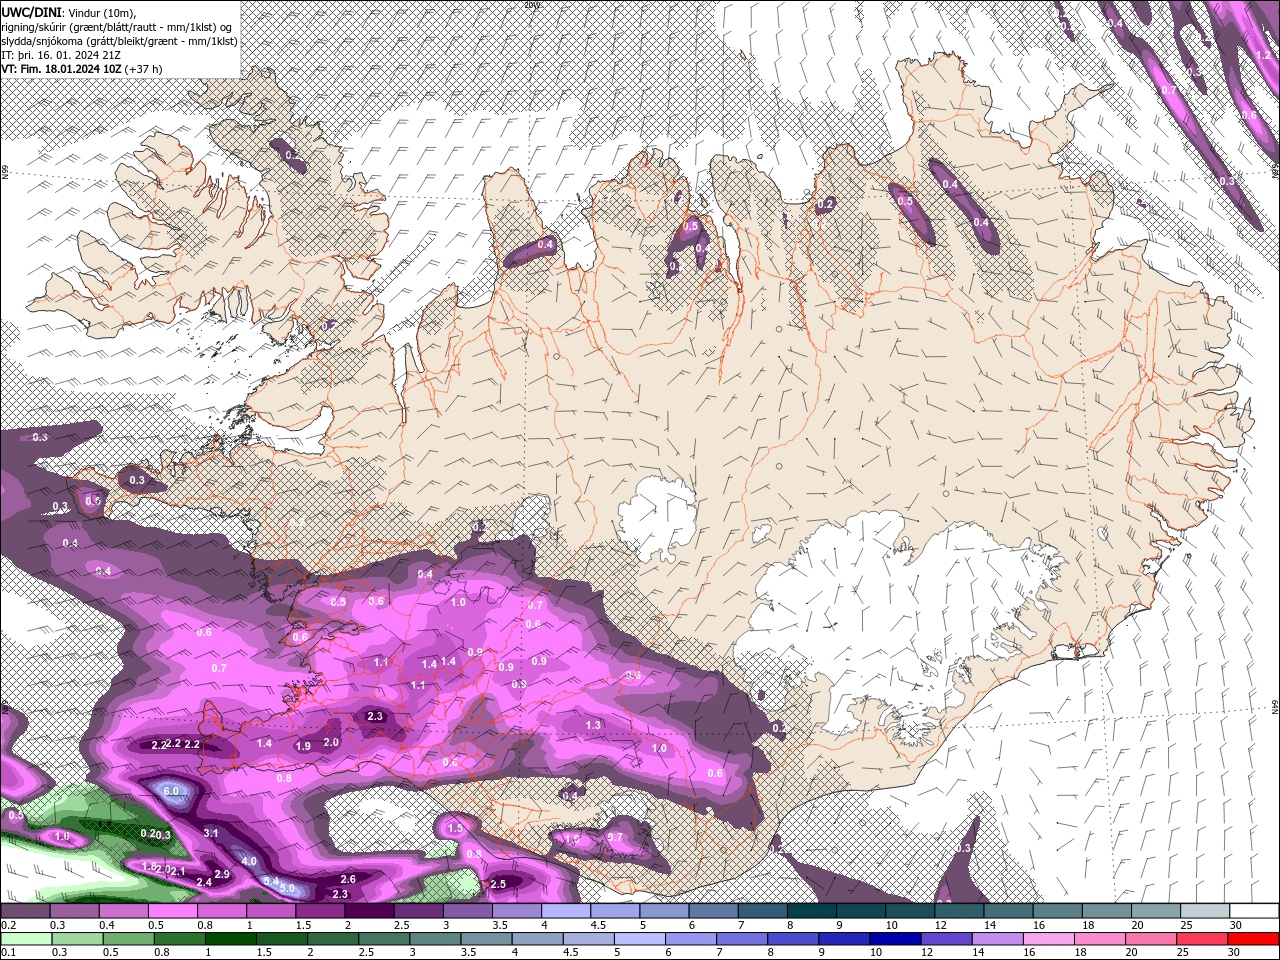1280x960 pixels.
Task: Pick the pale green first swatch in bottom legend
Action: [25, 939]
